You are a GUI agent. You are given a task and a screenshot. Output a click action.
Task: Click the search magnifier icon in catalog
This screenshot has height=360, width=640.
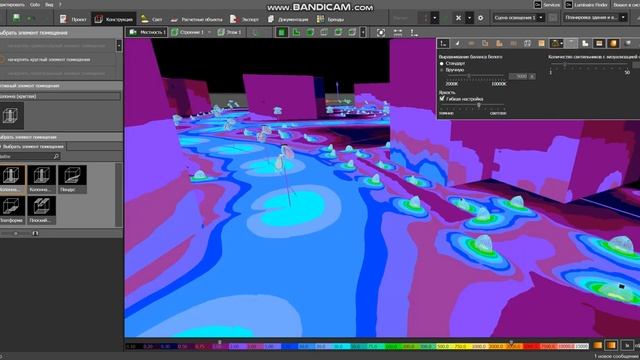pyautogui.click(x=56, y=156)
